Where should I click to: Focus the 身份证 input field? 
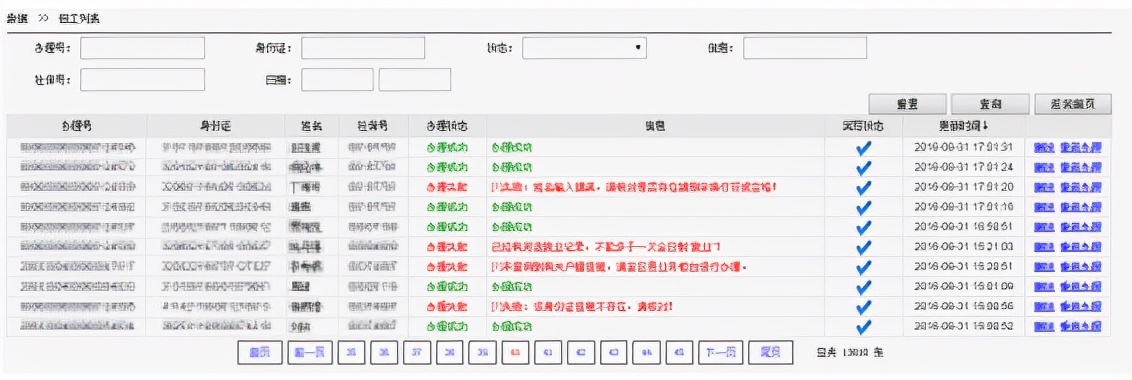(363, 48)
